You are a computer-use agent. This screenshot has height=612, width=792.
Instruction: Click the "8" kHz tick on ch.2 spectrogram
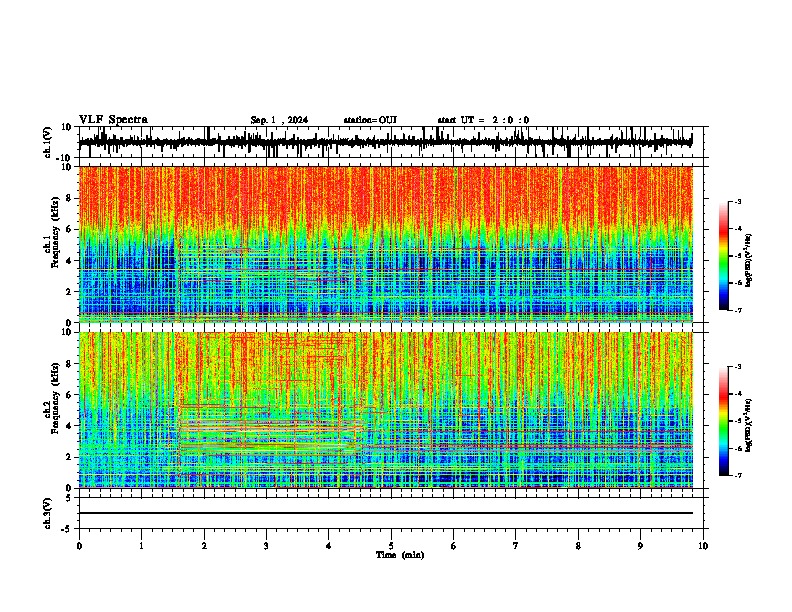pos(70,364)
